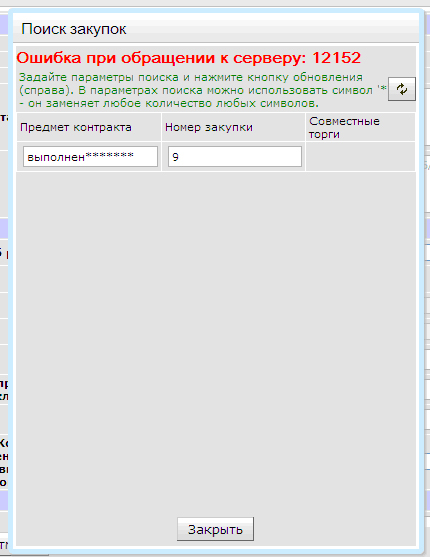This screenshot has width=430, height=557.
Task: Select the Номер закупки column header
Action: click(x=233, y=127)
